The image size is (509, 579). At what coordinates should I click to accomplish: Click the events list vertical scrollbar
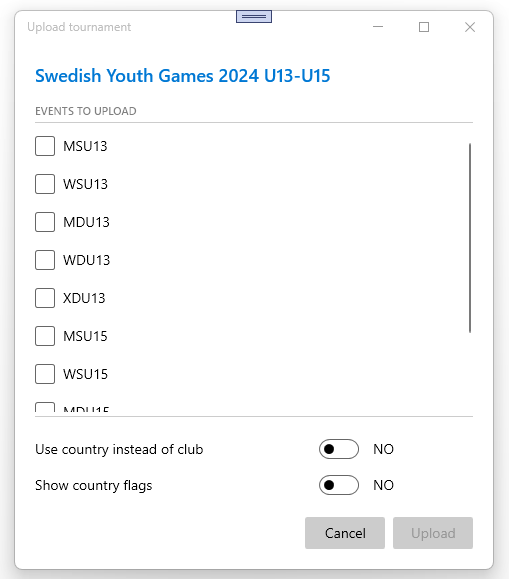click(x=470, y=238)
